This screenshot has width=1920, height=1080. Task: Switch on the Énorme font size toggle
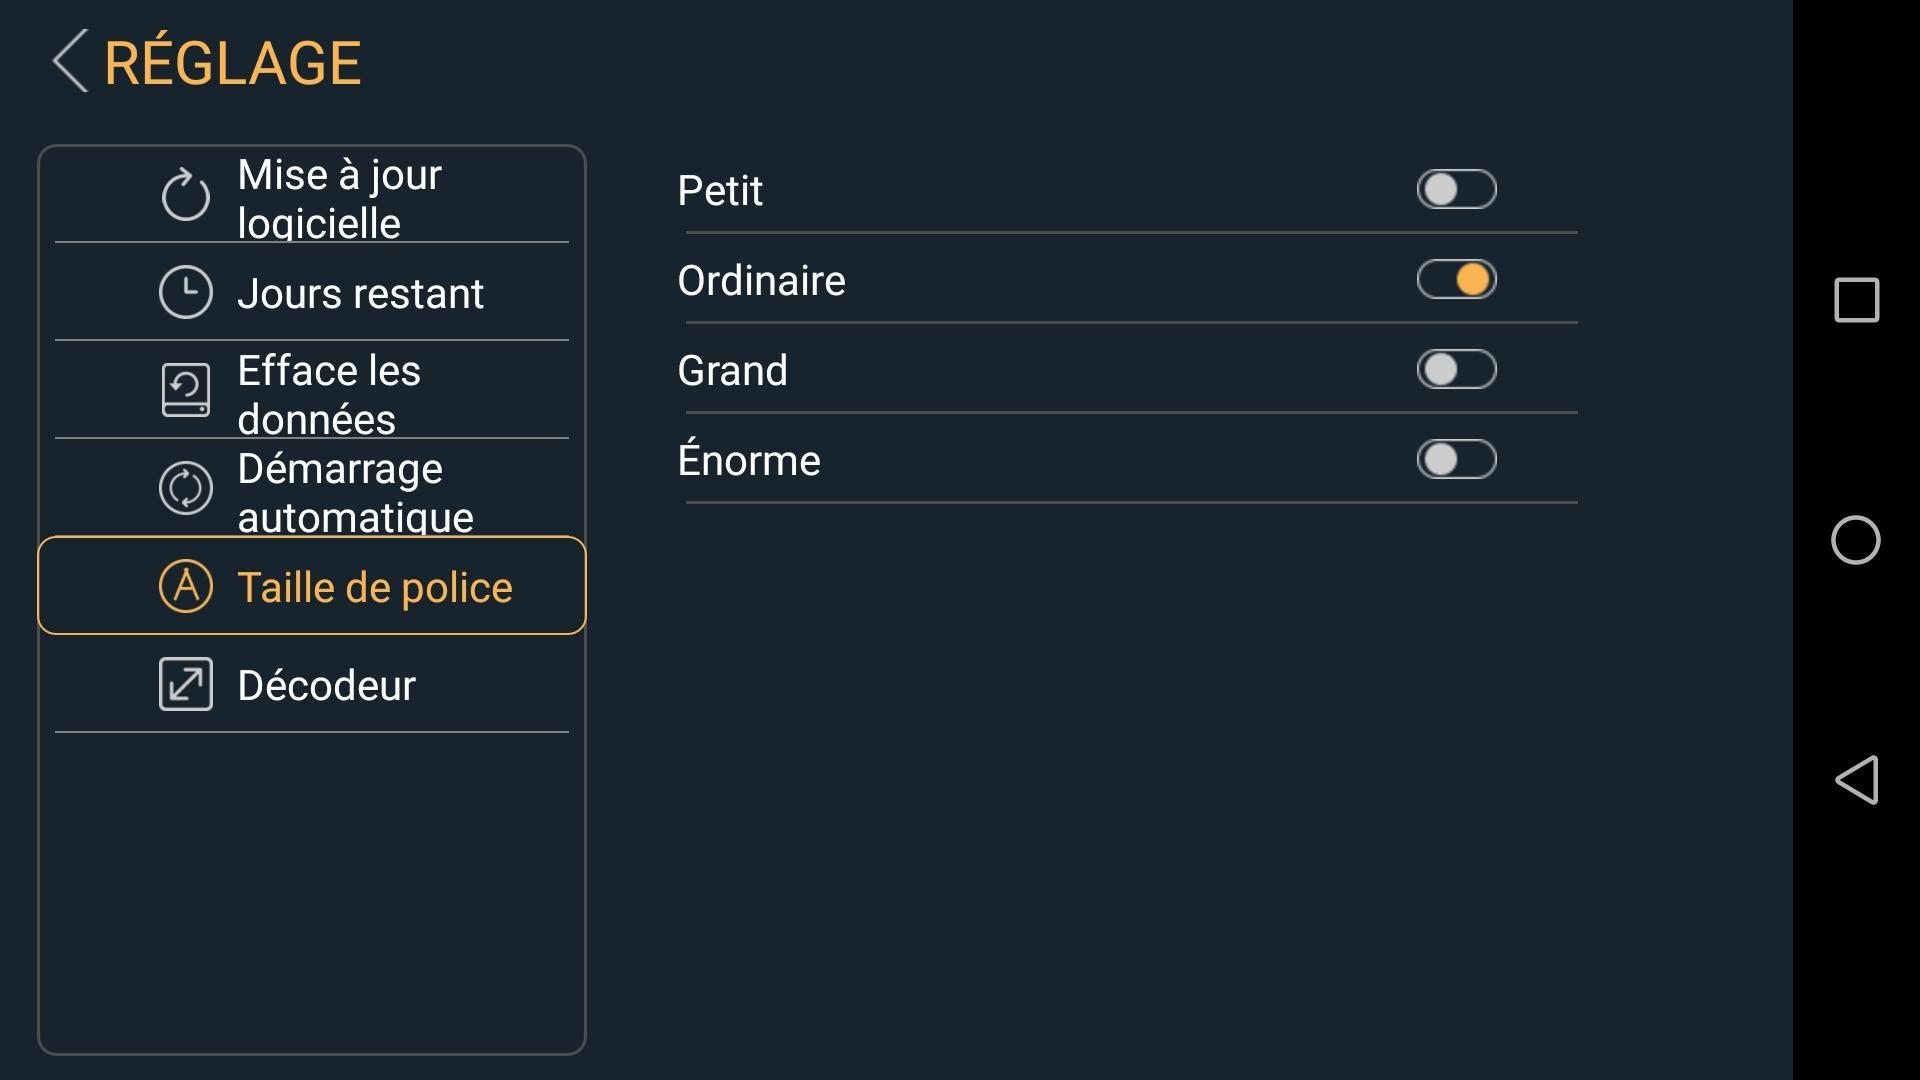click(1457, 459)
